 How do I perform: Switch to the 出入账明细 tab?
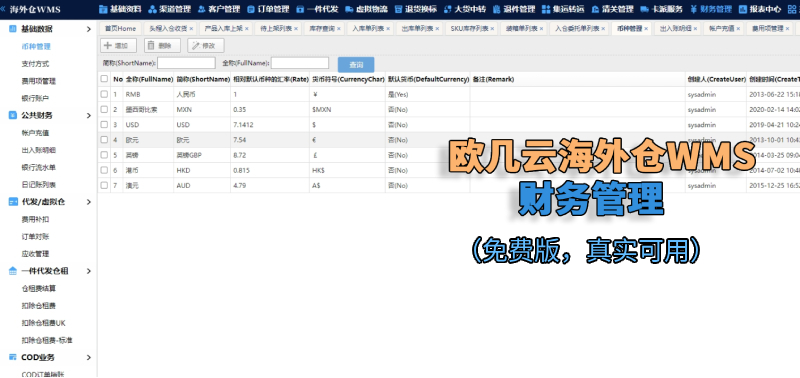(x=678, y=29)
